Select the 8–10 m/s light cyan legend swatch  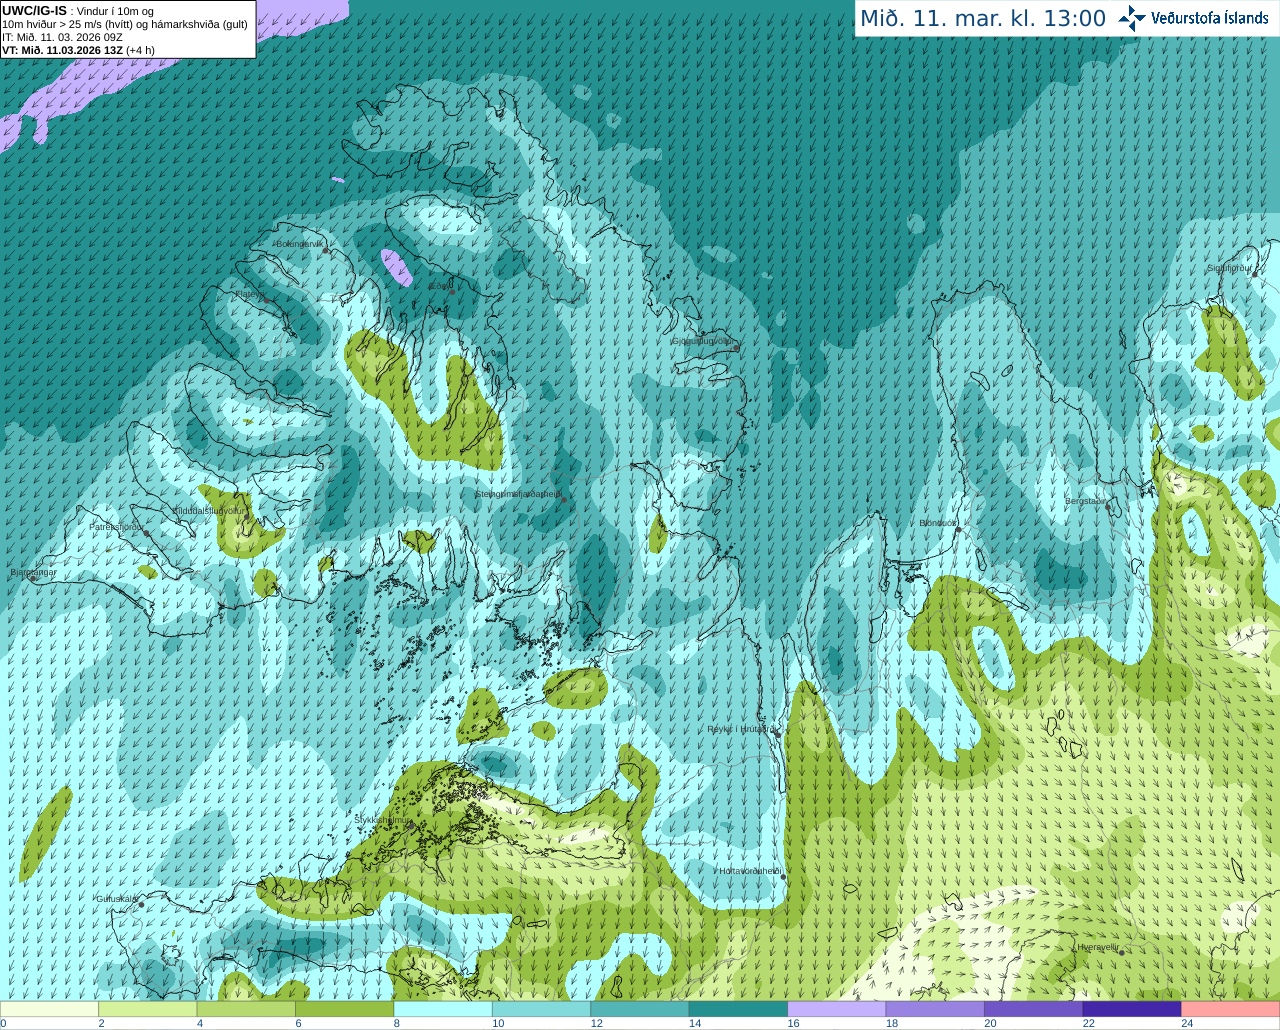443,1009
